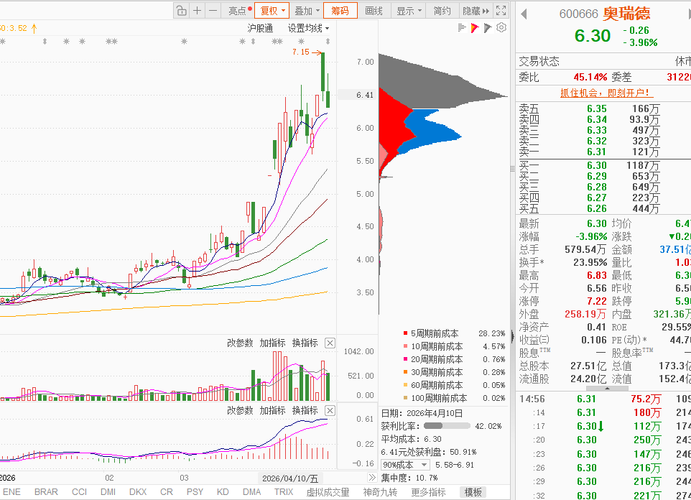
Task: Click double-chevron at end of date axis
Action: tap(372, 478)
